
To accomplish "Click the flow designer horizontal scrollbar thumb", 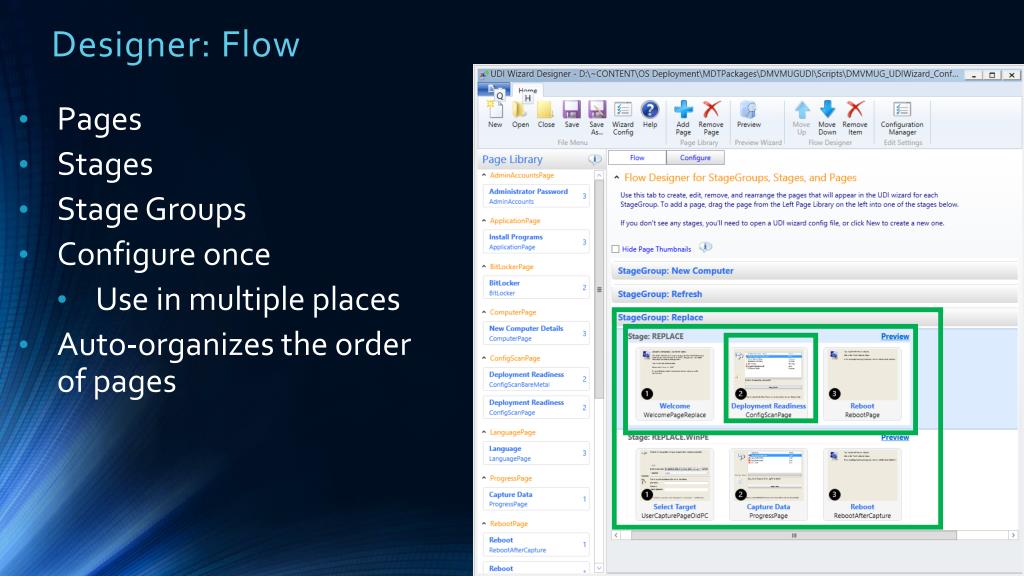I will [x=794, y=535].
